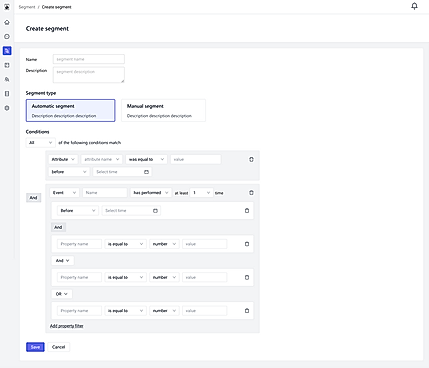Open the capitalized 'Before' dropdown in Event
This screenshot has height=368, width=429.
tap(78, 211)
